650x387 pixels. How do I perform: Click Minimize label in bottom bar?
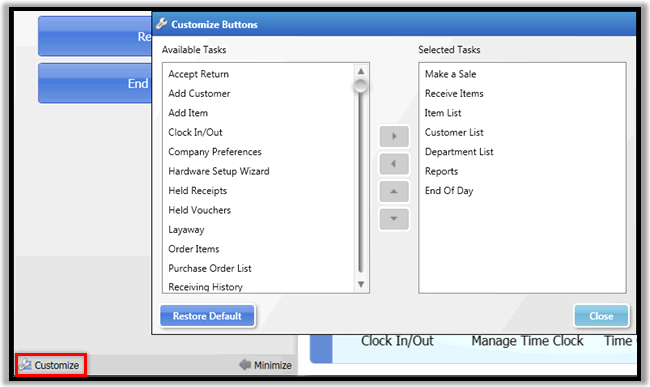272,365
